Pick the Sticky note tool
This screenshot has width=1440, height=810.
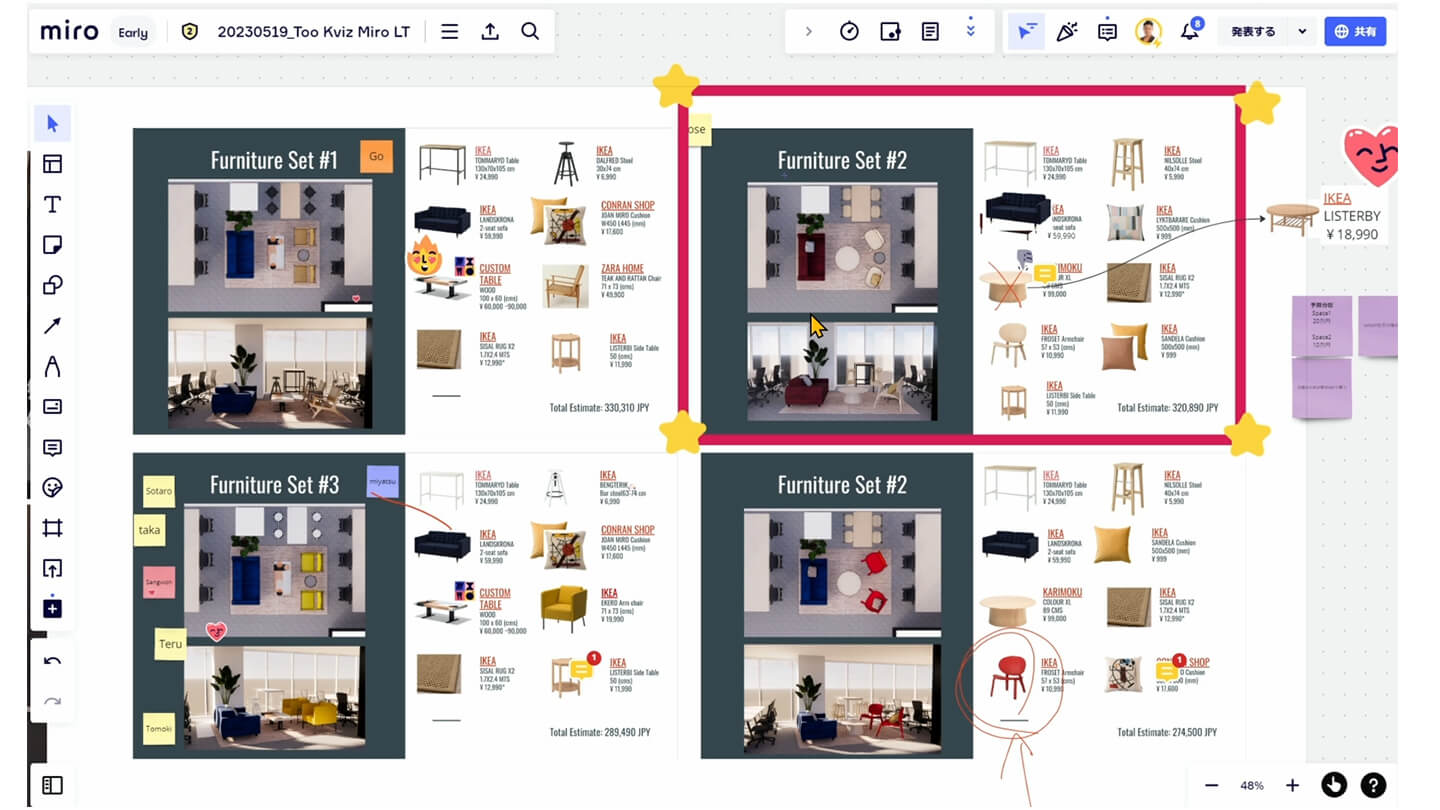(x=53, y=245)
